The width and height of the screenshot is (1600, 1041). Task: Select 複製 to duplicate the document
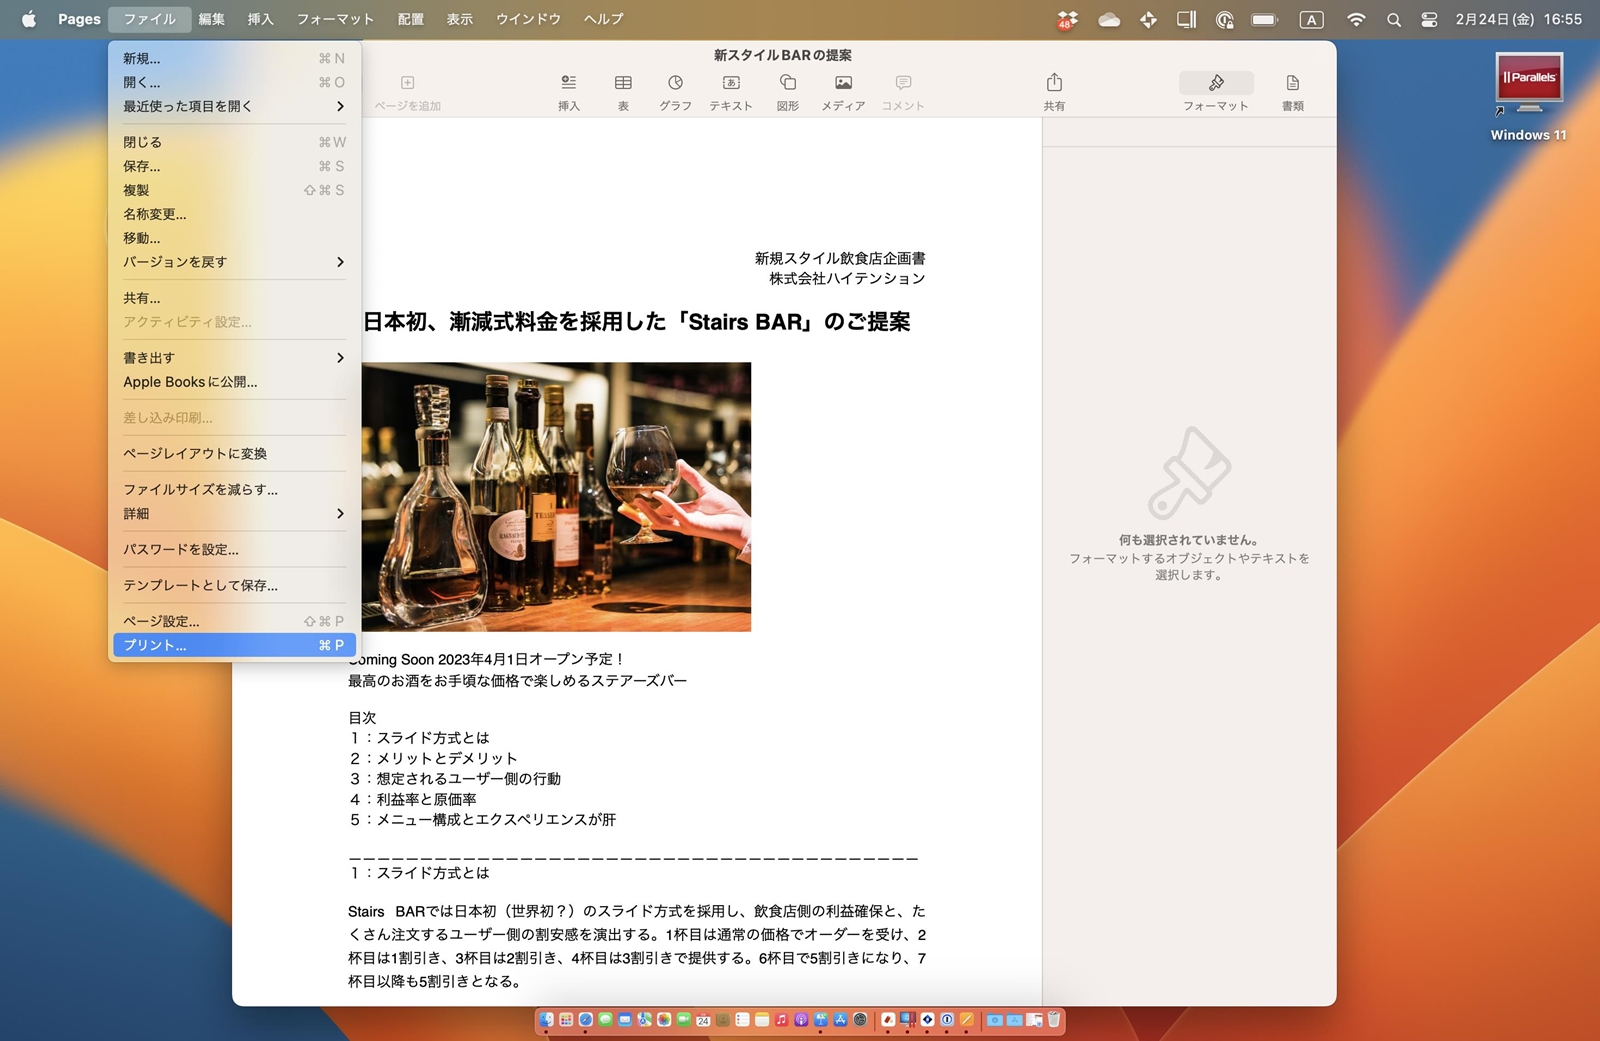point(234,190)
